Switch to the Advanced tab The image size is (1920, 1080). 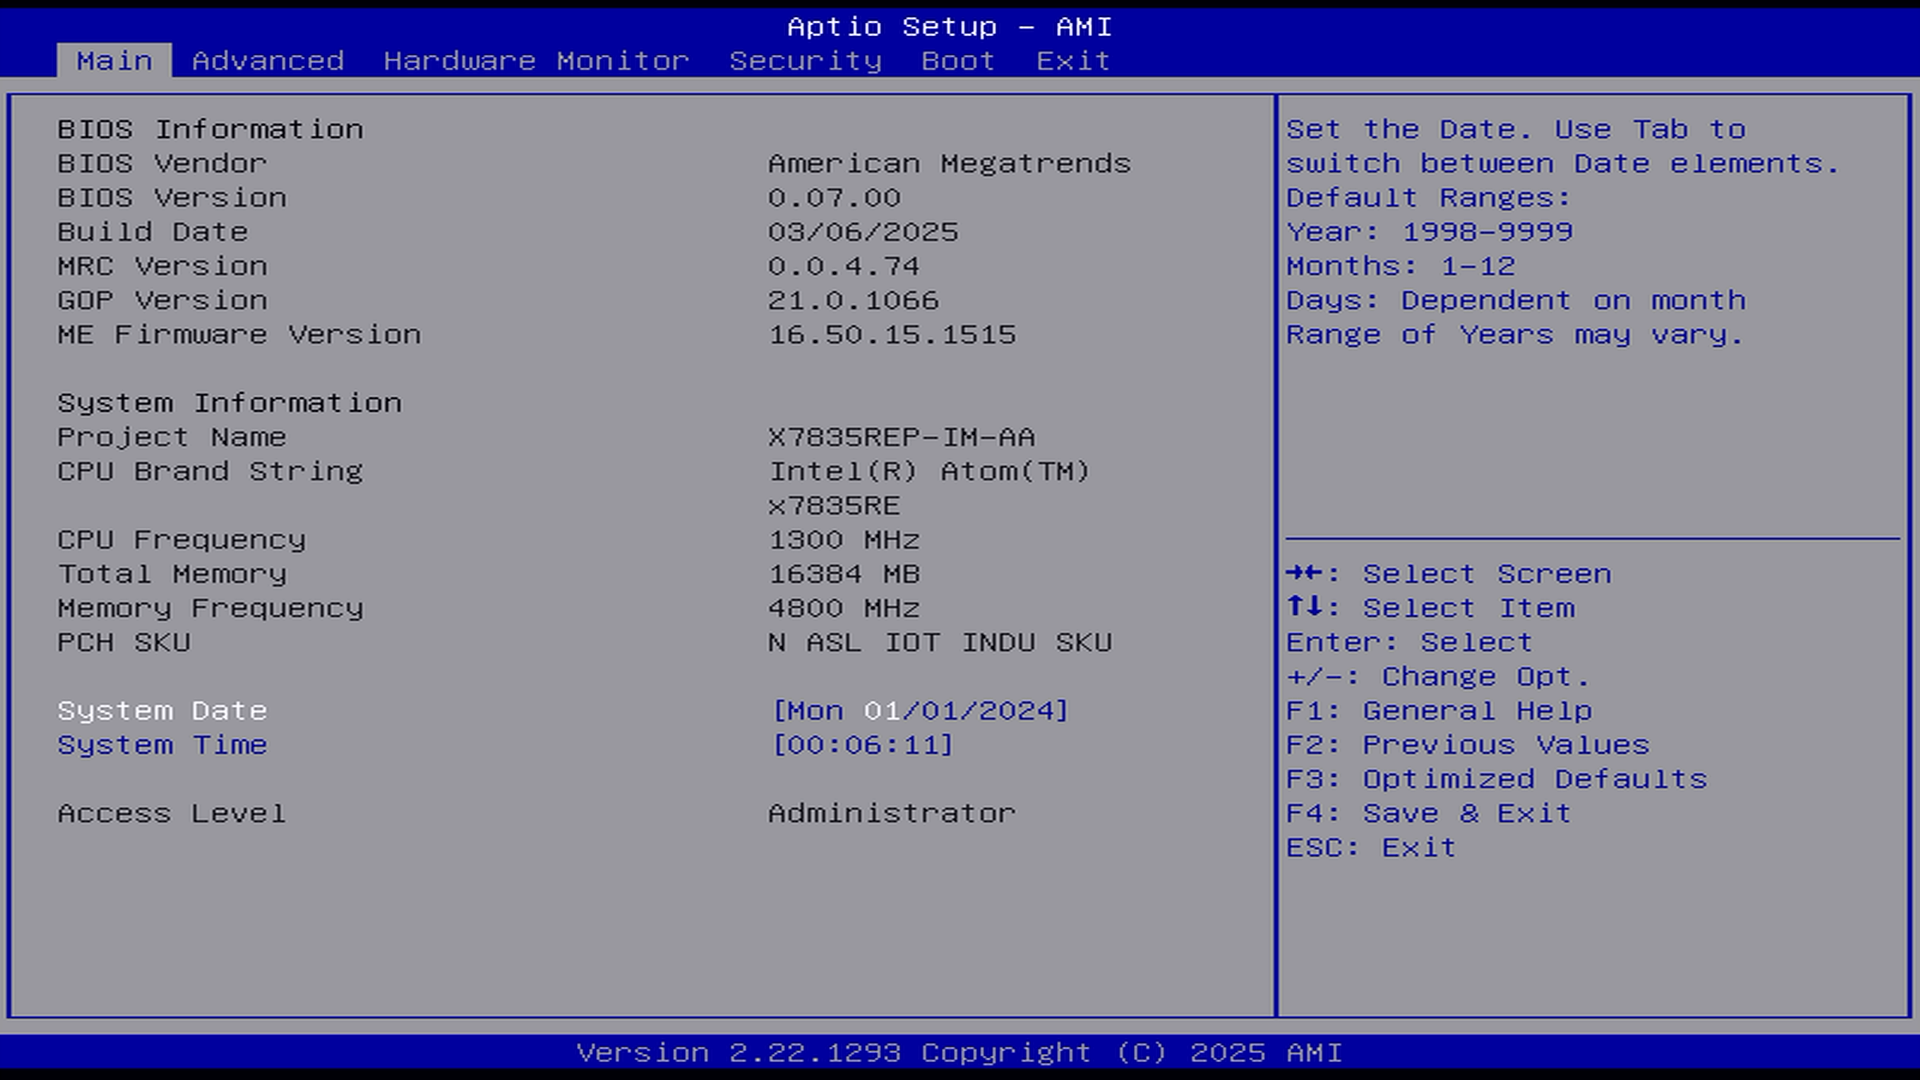[x=267, y=61]
